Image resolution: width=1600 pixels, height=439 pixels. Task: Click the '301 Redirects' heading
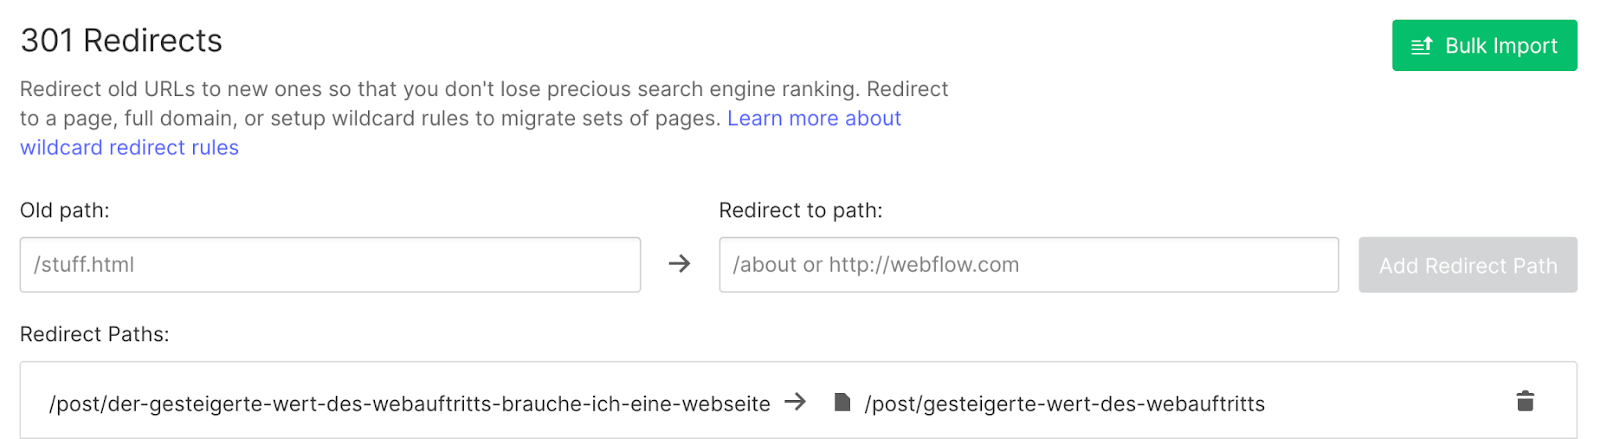[x=121, y=41]
